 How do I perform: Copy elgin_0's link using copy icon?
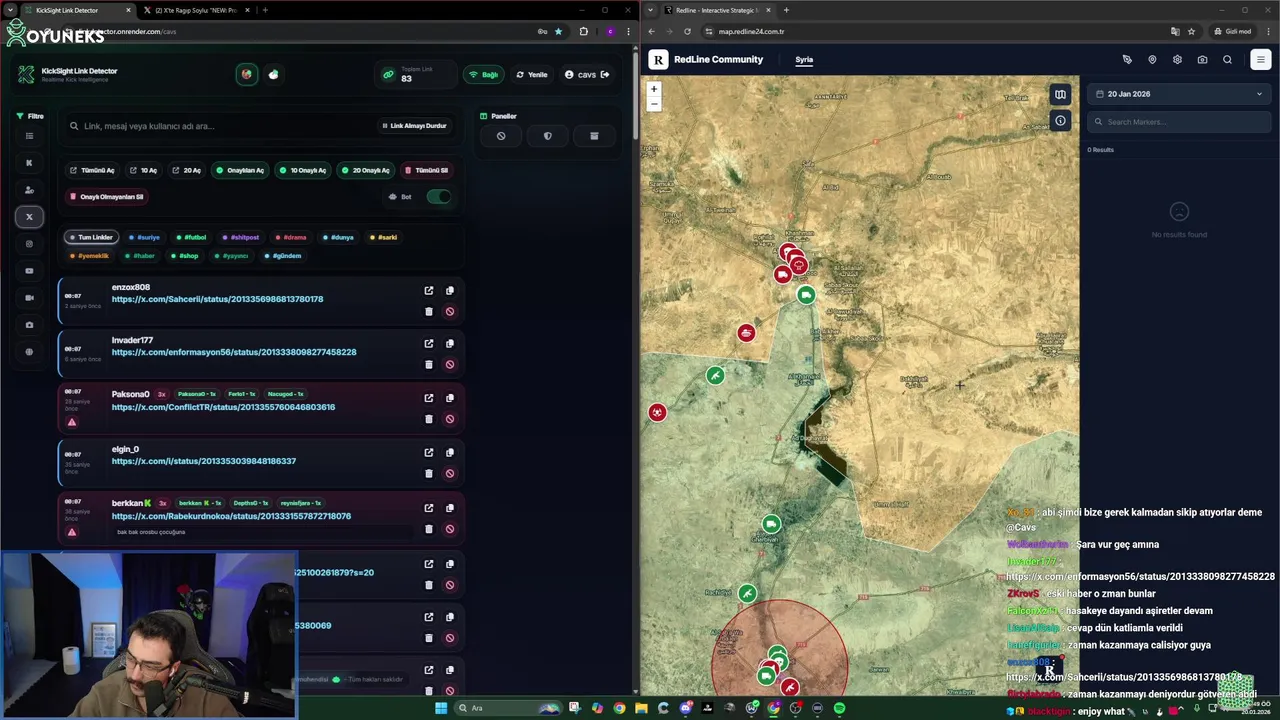pyautogui.click(x=450, y=453)
